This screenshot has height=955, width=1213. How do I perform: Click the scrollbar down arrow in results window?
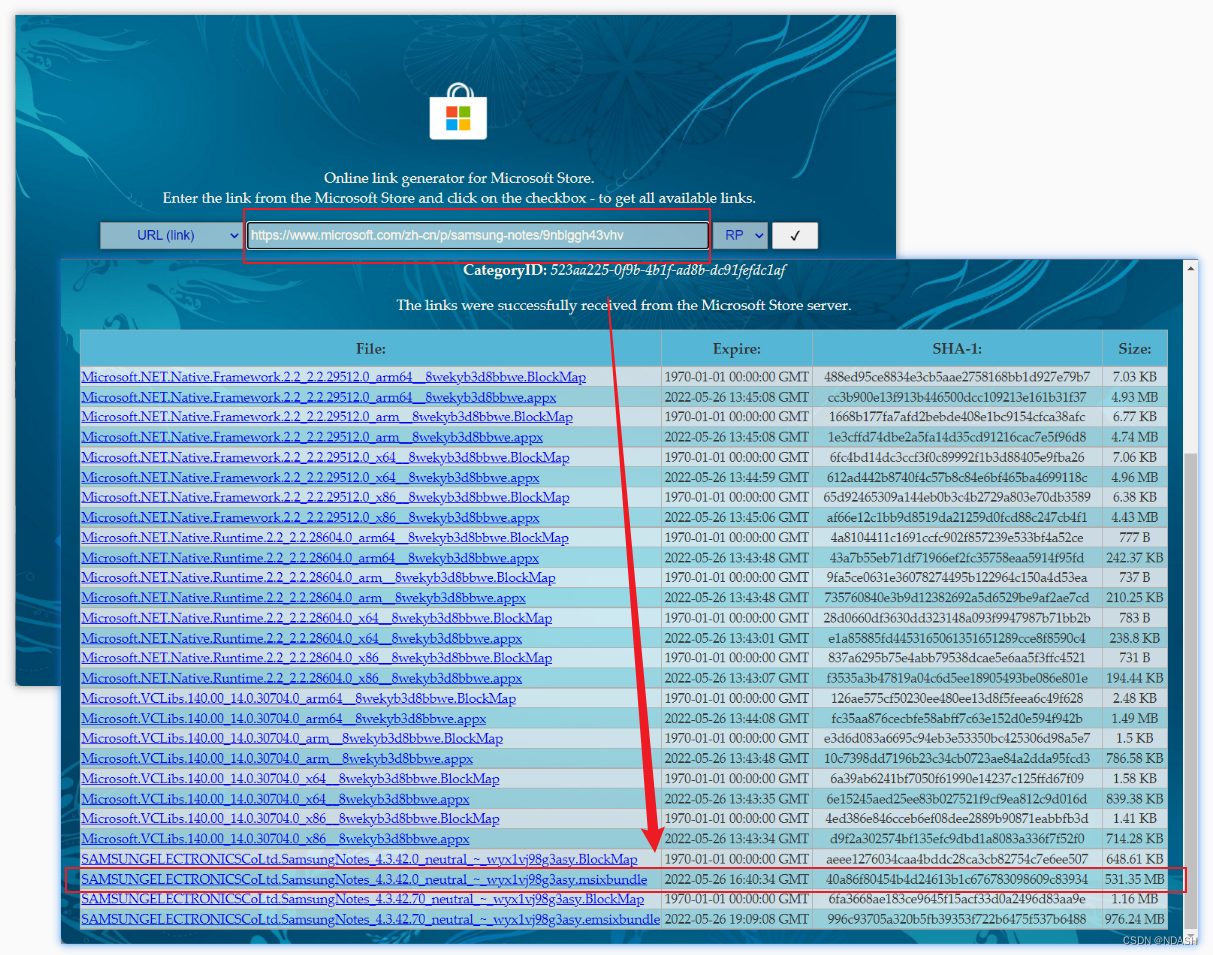pos(1190,935)
